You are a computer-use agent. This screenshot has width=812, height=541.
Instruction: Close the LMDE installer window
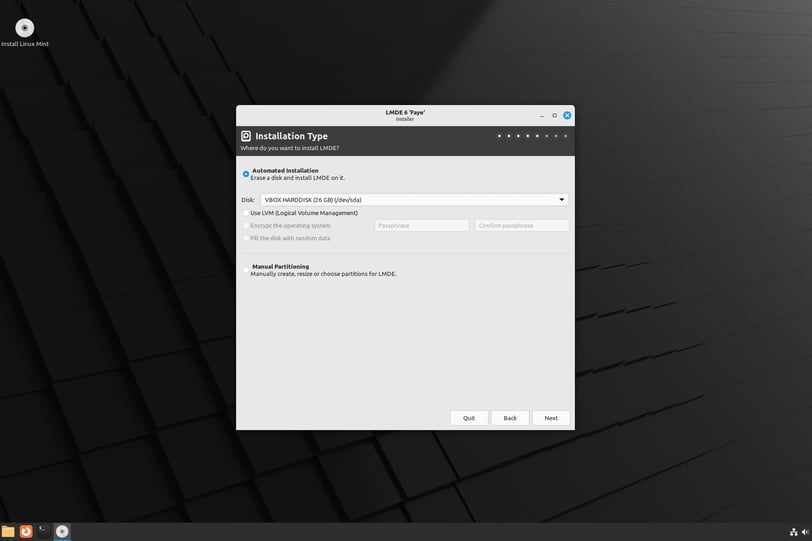click(567, 115)
